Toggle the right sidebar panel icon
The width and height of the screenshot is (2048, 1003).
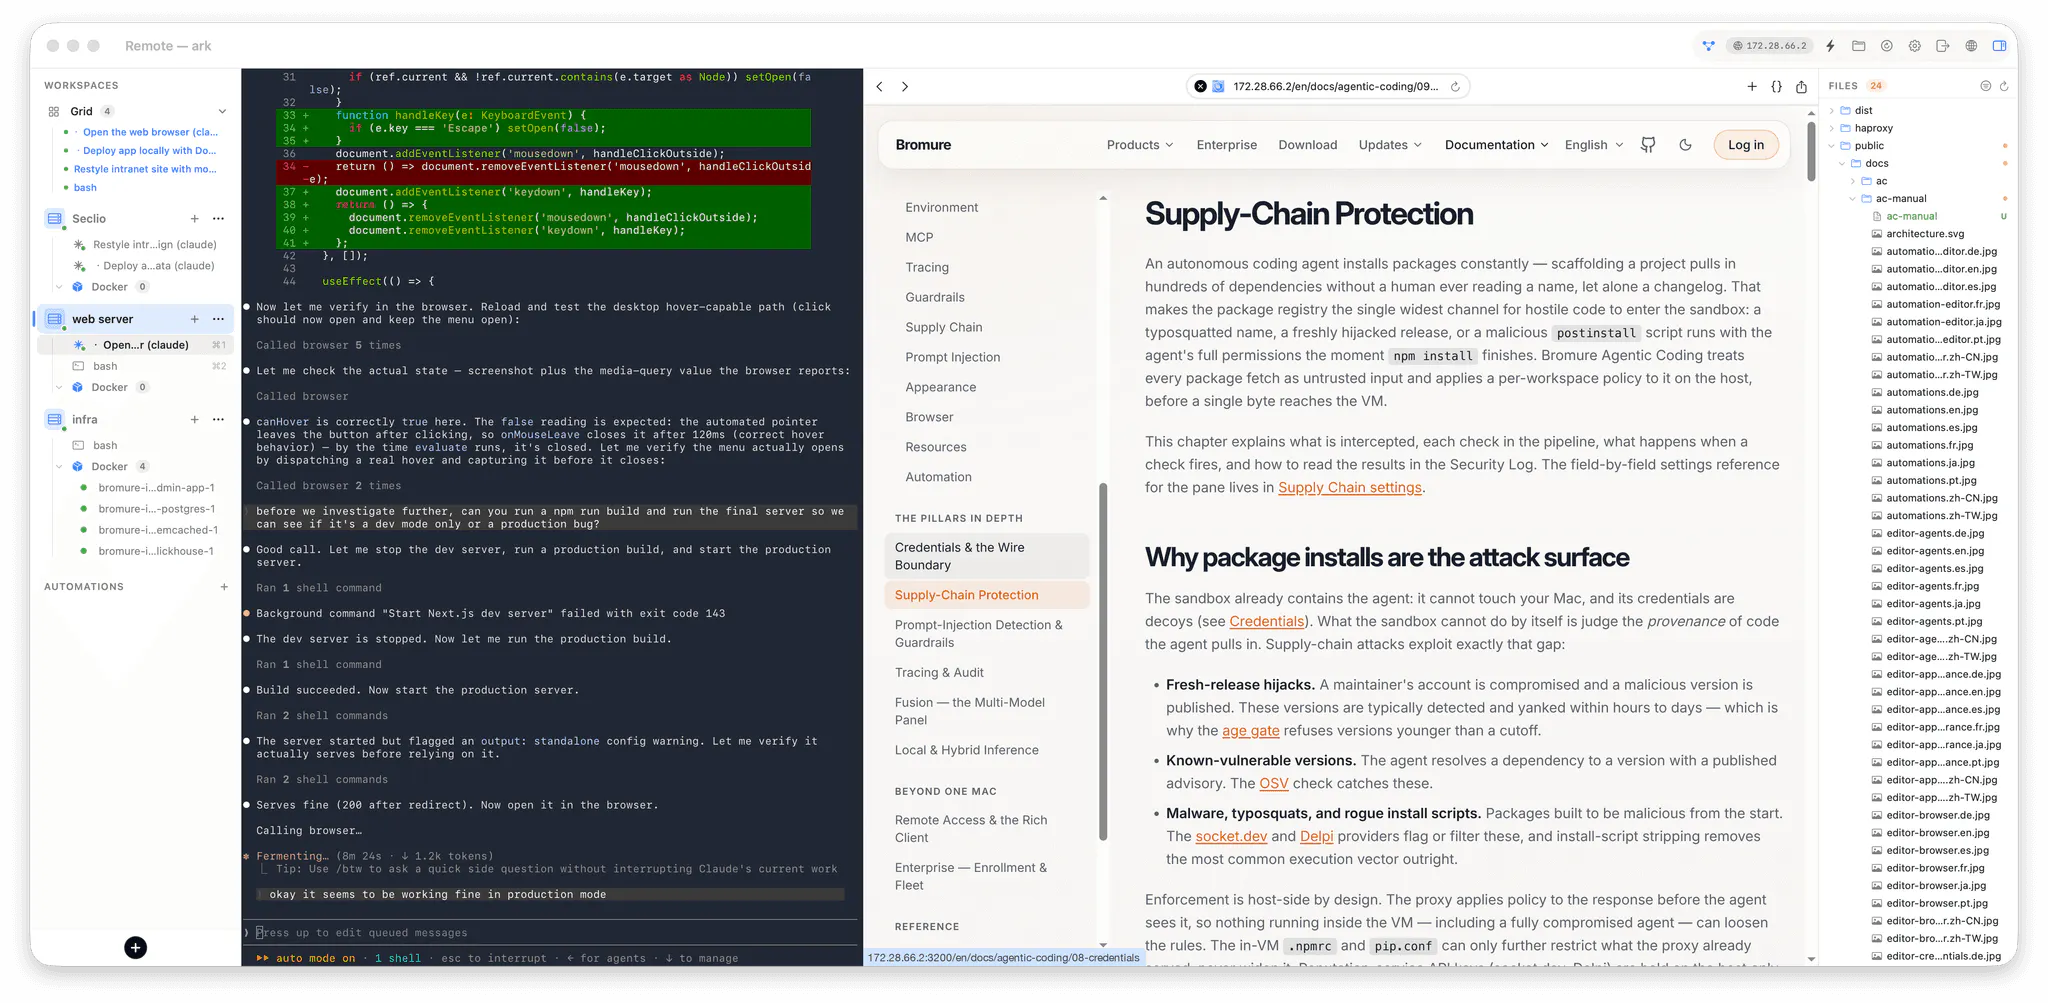tap(1999, 46)
